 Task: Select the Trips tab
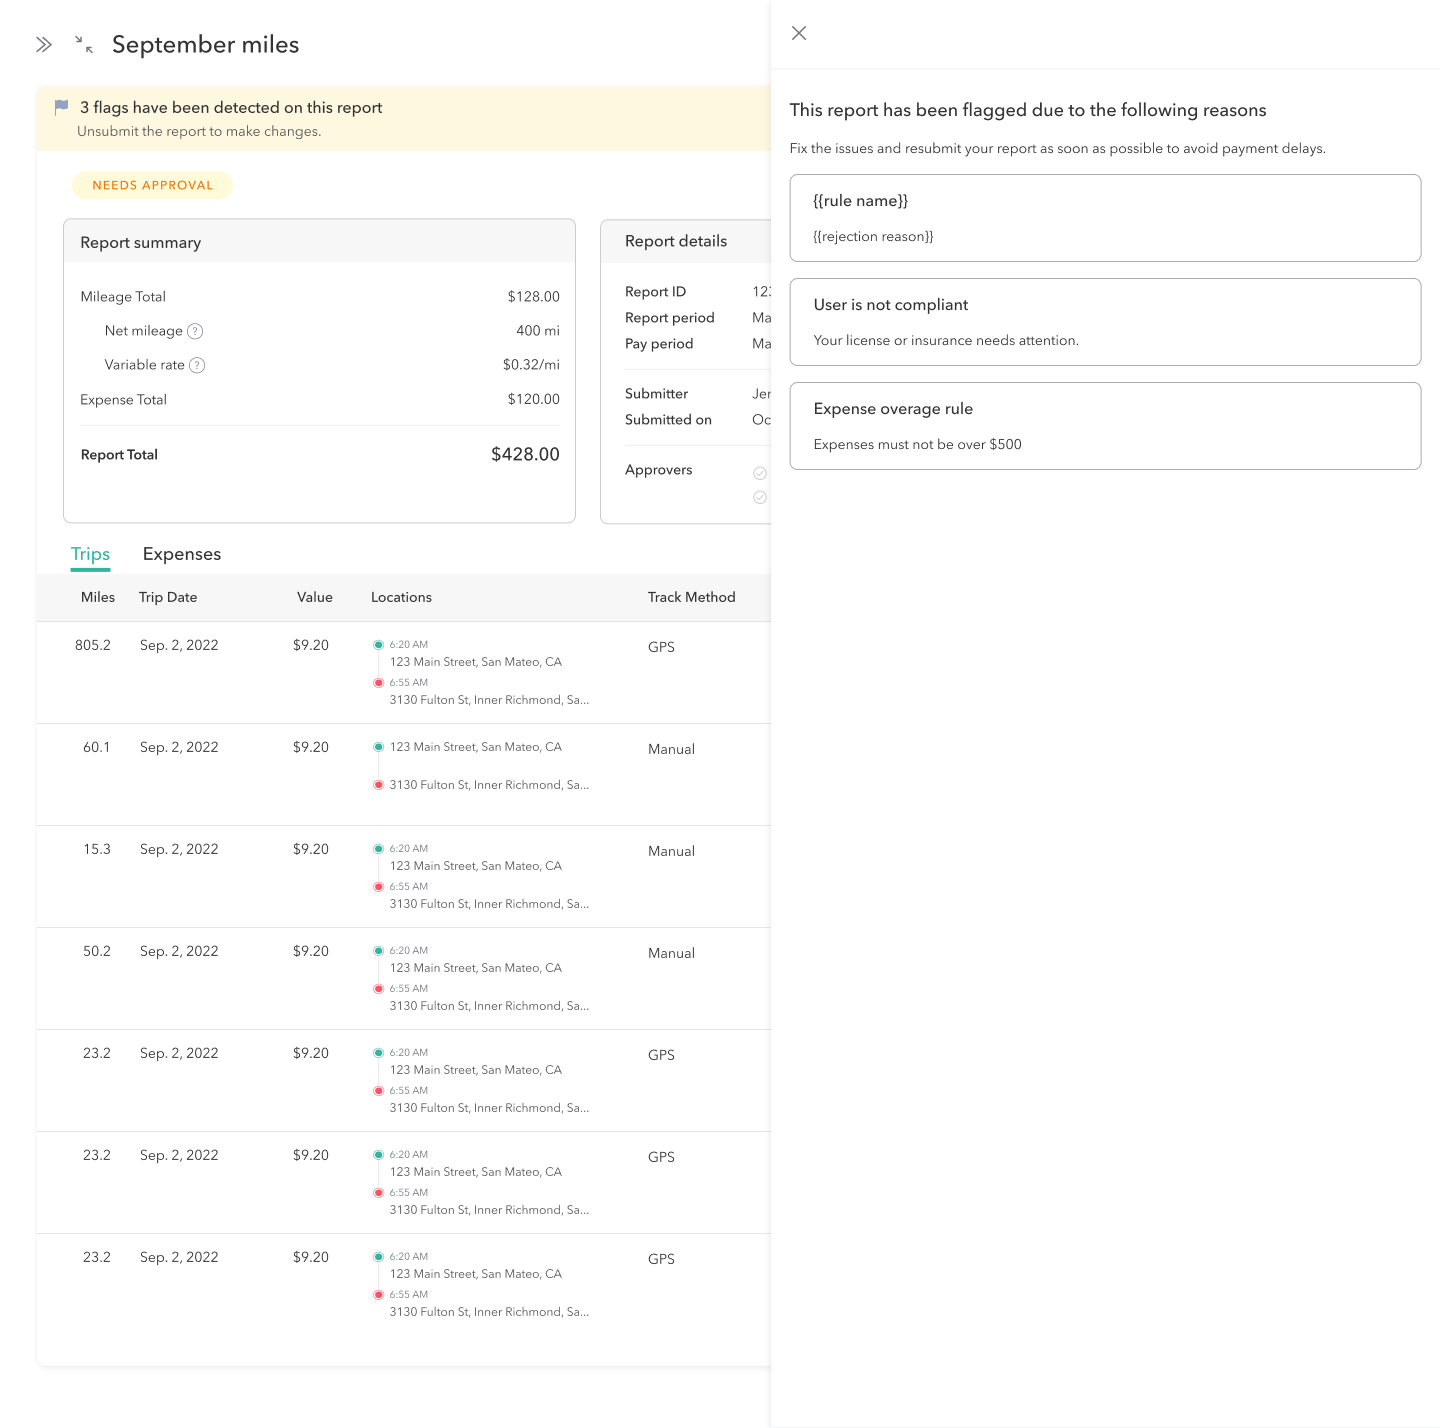tap(90, 554)
